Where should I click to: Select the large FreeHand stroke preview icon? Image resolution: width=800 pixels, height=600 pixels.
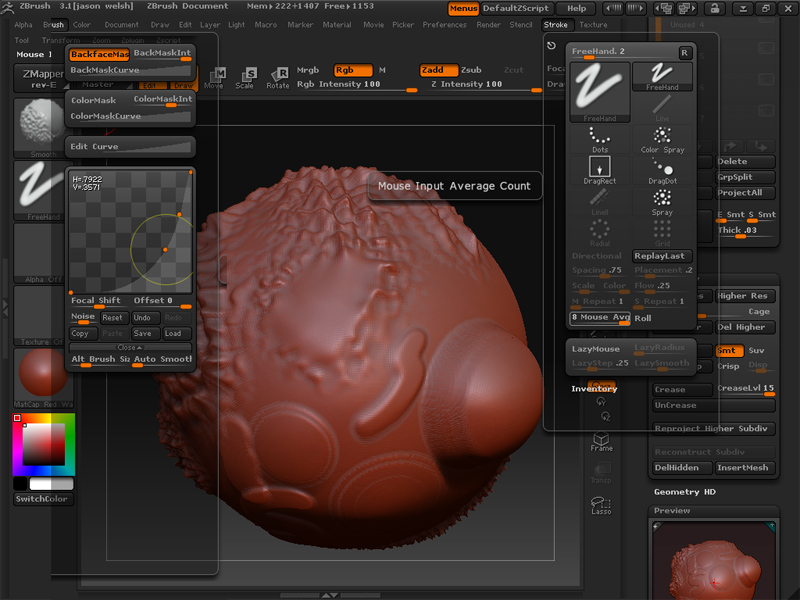tap(600, 92)
